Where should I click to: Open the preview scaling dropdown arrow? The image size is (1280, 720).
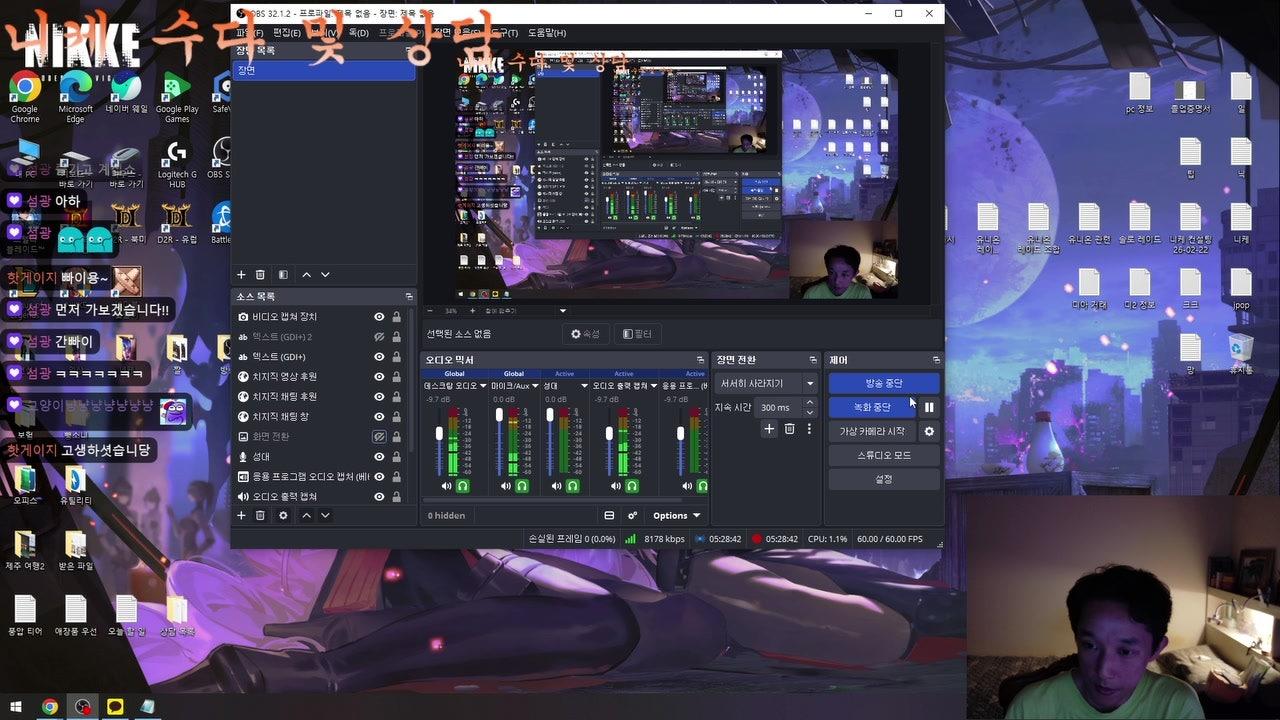tap(563, 311)
